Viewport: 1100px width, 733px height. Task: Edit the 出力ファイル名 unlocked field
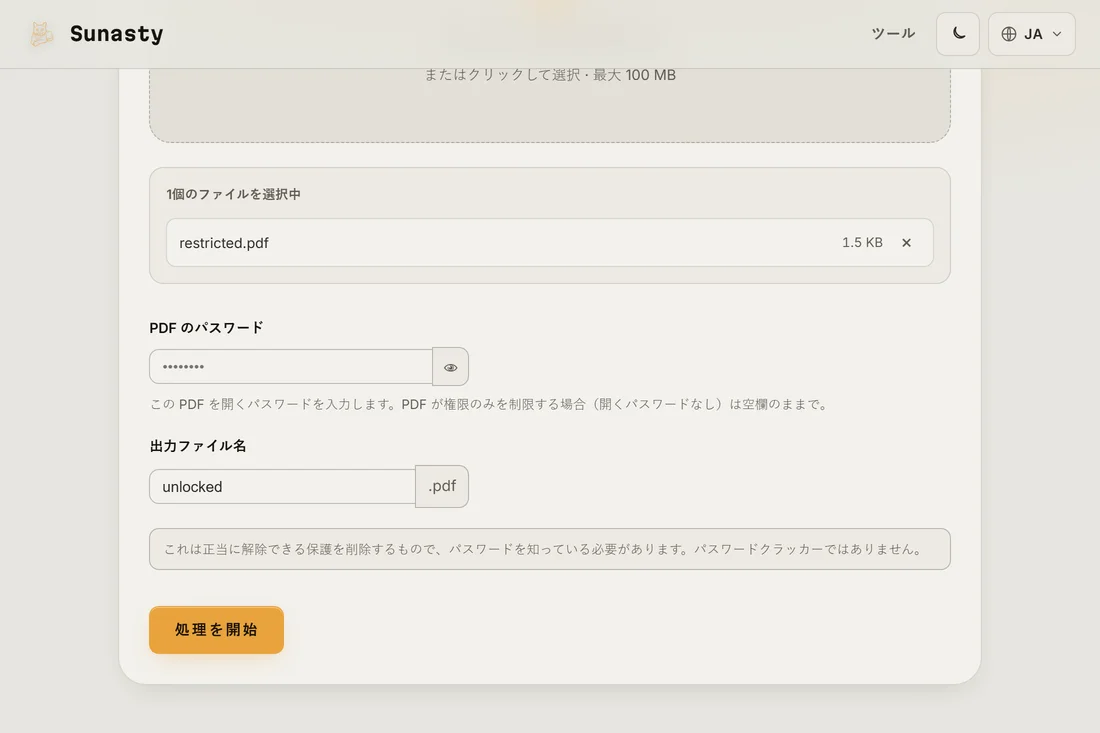point(282,487)
